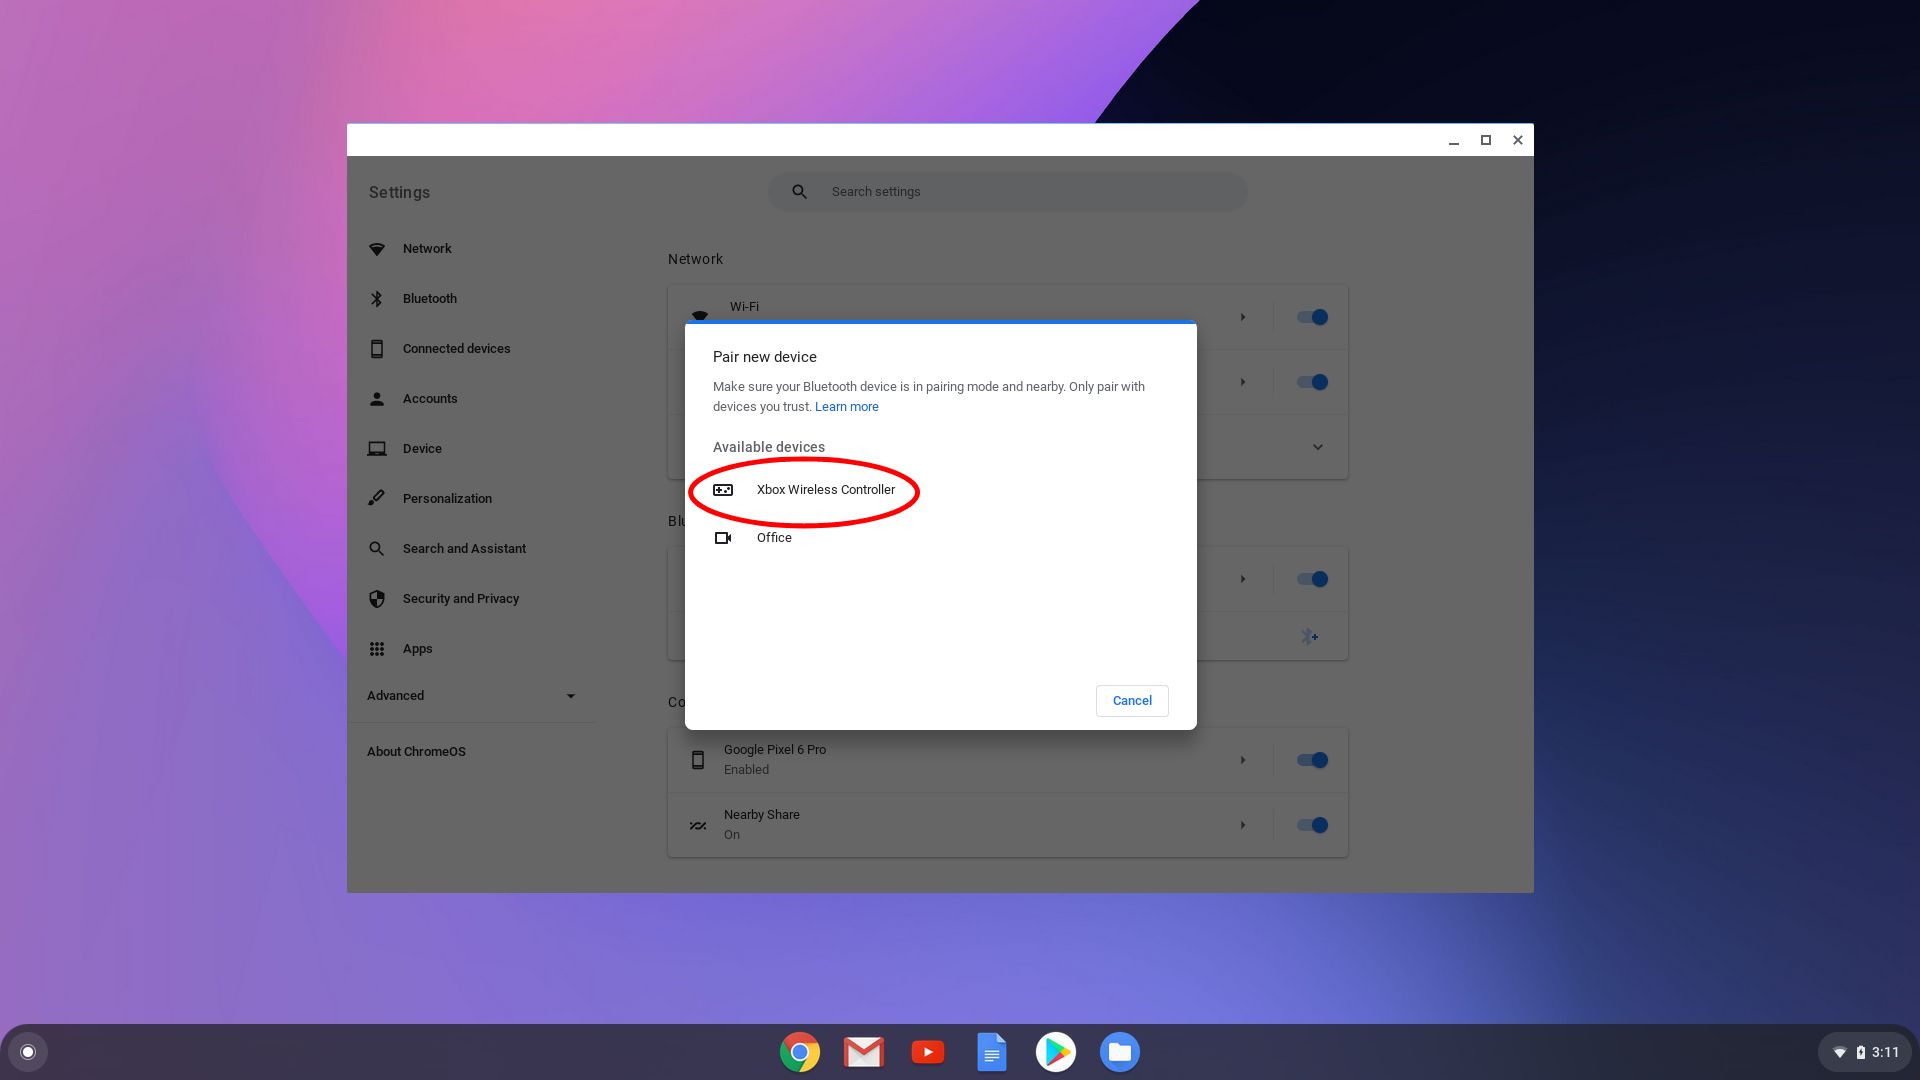Open the launcher button on shelf

(x=28, y=1052)
